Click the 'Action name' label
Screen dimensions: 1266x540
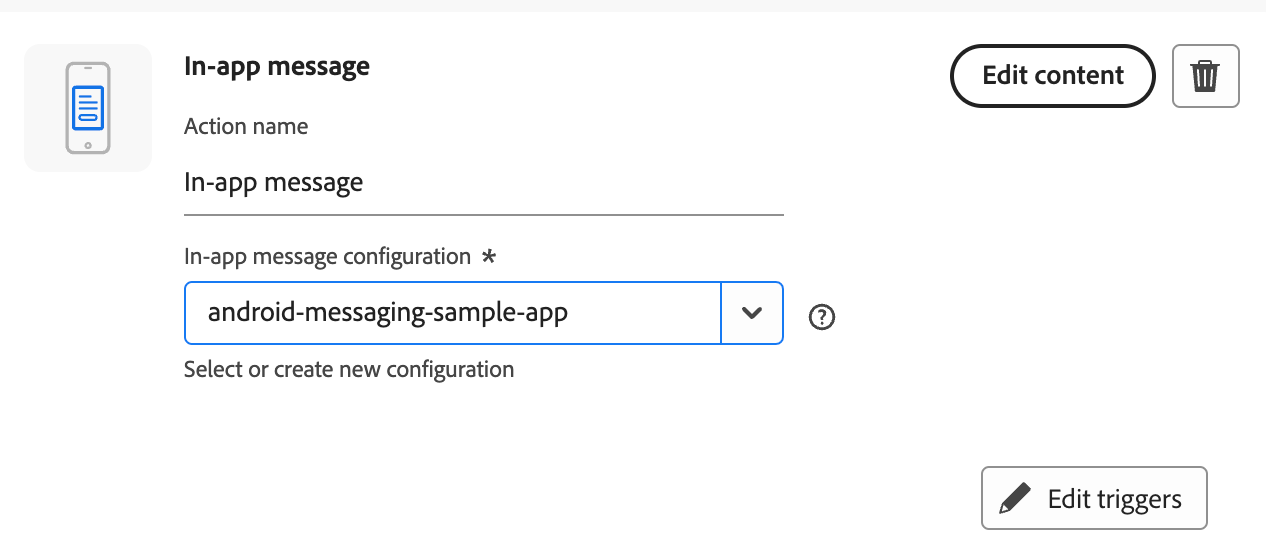(246, 127)
